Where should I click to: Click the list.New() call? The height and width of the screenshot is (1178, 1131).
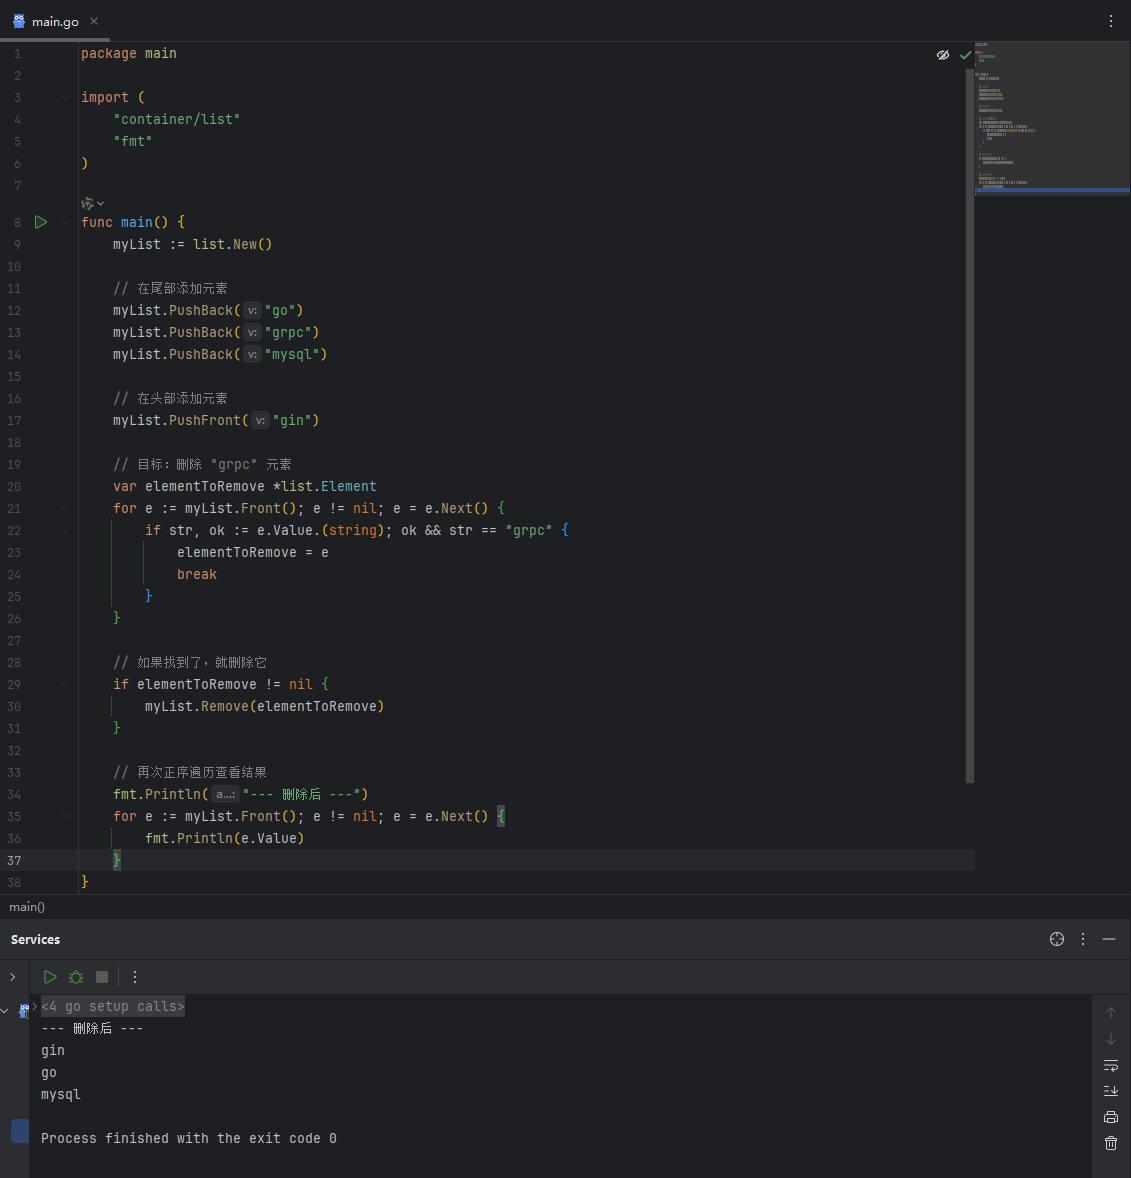(x=233, y=244)
